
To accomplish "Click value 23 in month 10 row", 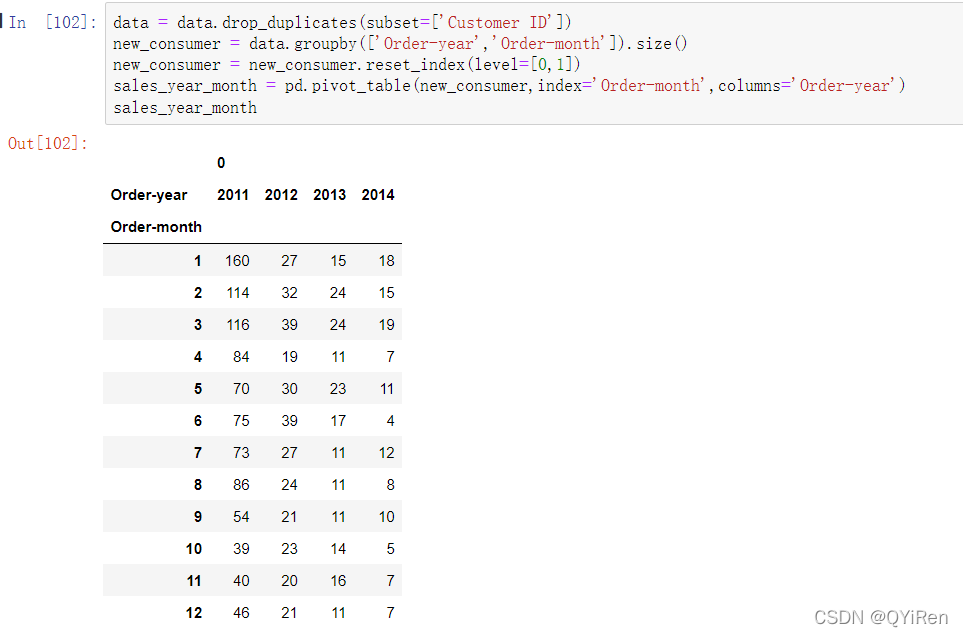I will point(289,549).
